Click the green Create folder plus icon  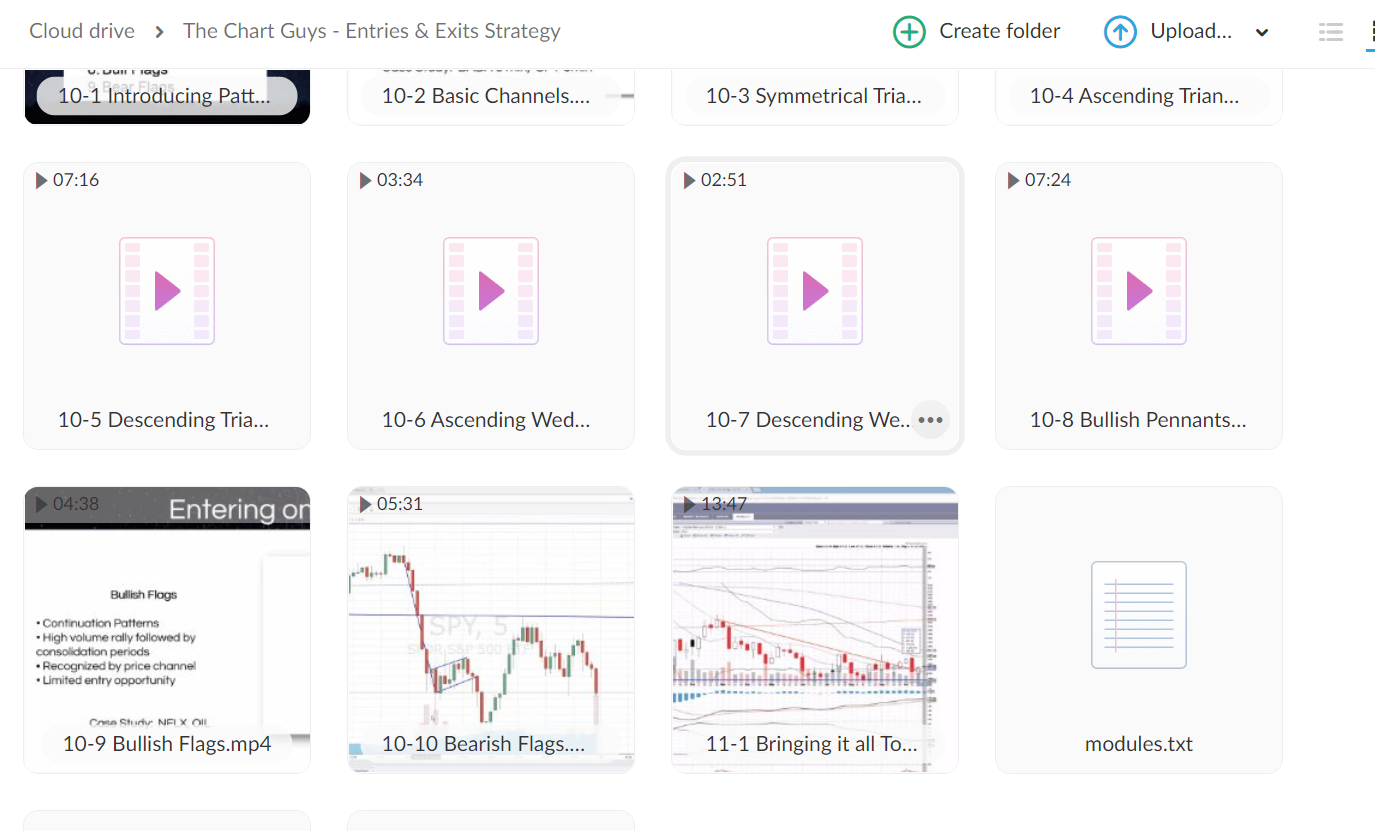point(909,31)
